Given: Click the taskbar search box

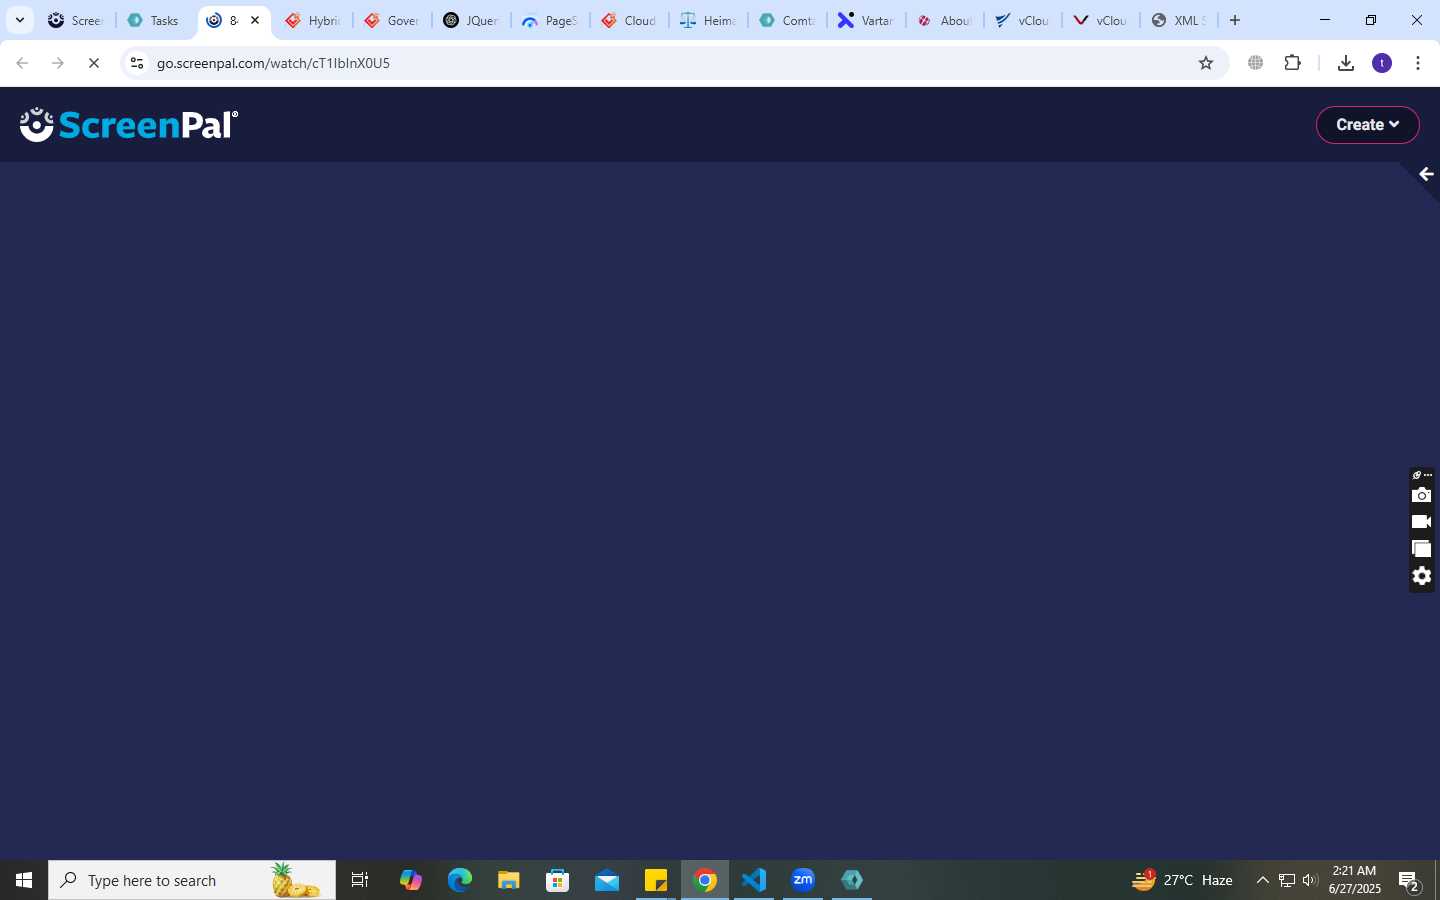Looking at the screenshot, I should click(x=192, y=880).
